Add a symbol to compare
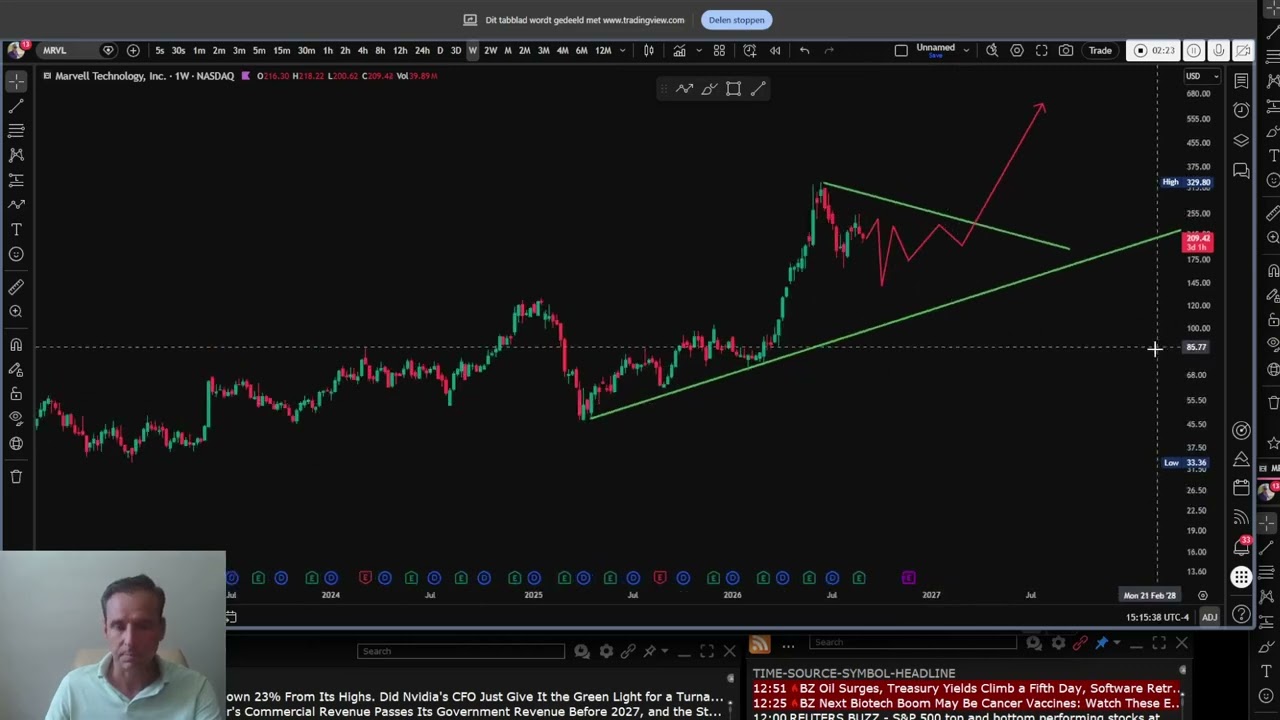 pos(133,50)
